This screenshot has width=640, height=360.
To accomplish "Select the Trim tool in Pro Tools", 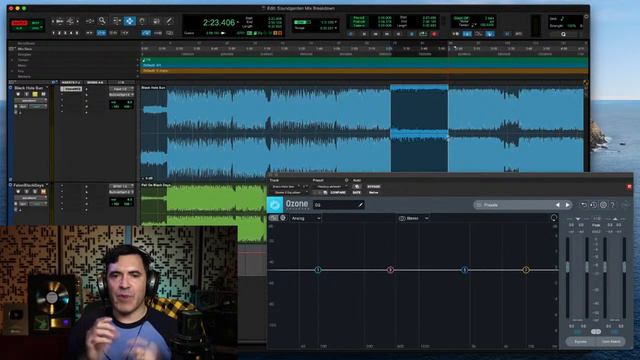I will [117, 21].
